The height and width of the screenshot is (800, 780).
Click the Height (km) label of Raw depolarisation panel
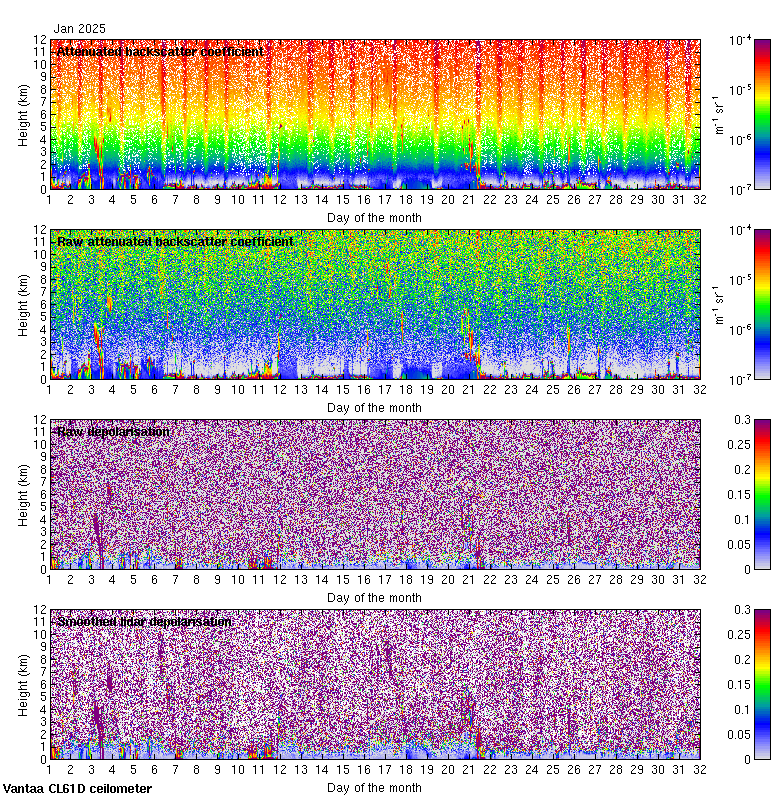[23, 494]
